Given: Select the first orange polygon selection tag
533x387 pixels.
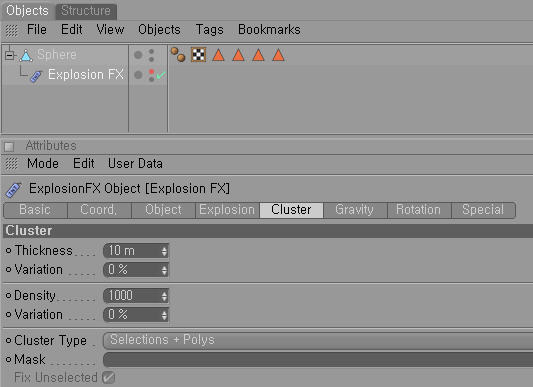Looking at the screenshot, I should point(219,55).
